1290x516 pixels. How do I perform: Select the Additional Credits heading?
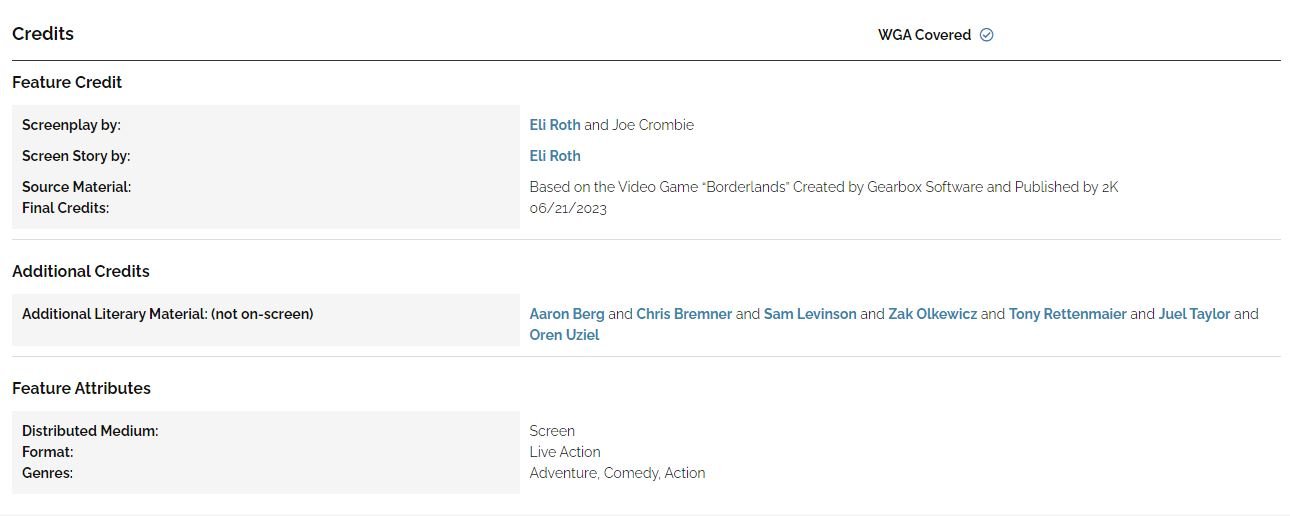81,271
